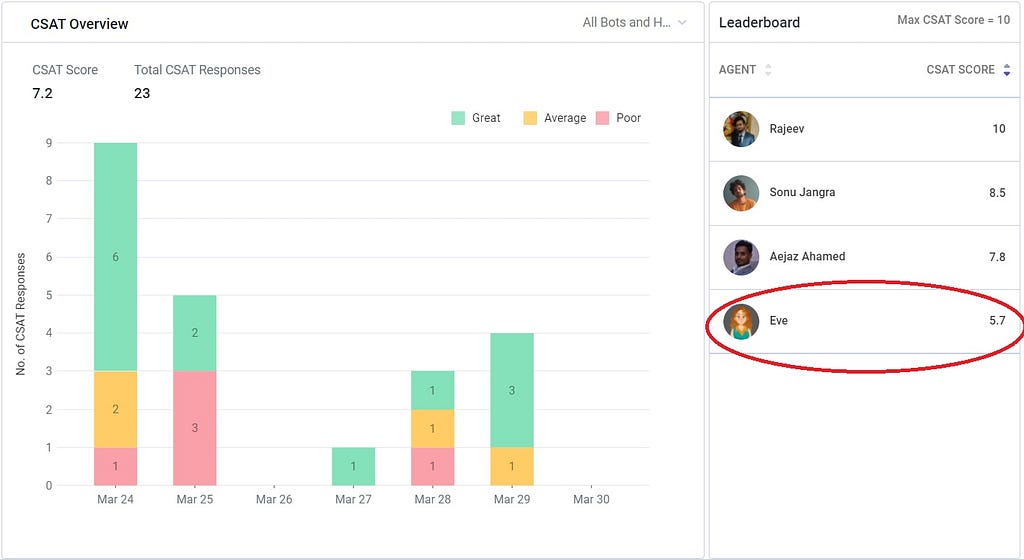Click the AGENT column header
Screen dimensions: 1024x559
737,70
